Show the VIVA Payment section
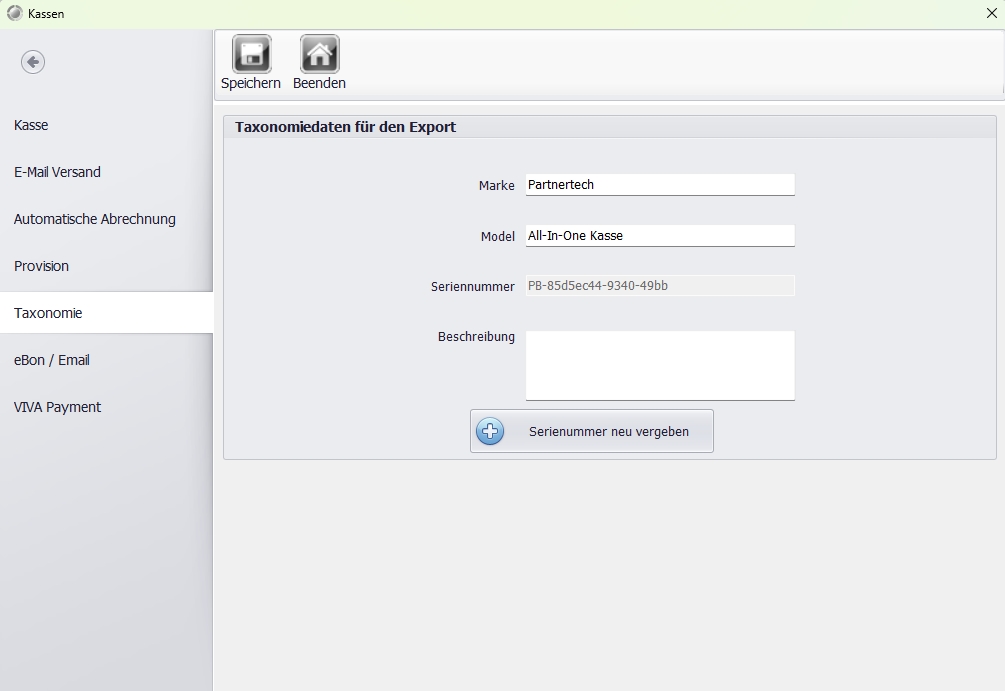Screen dimensions: 1005x691 (x=57, y=407)
